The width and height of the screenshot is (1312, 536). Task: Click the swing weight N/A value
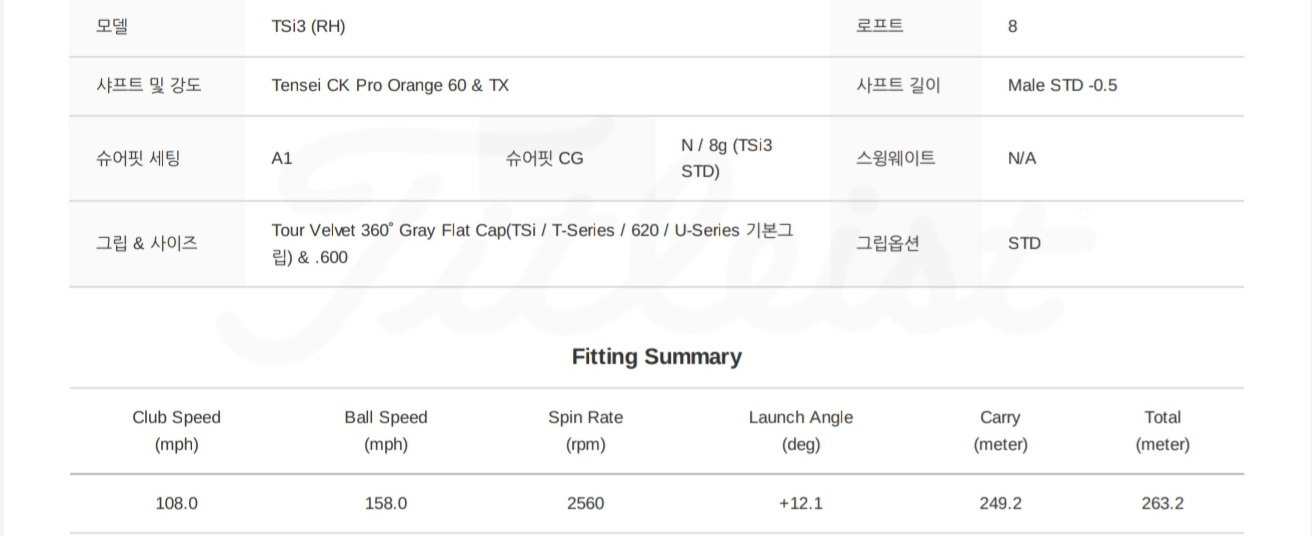1022,159
